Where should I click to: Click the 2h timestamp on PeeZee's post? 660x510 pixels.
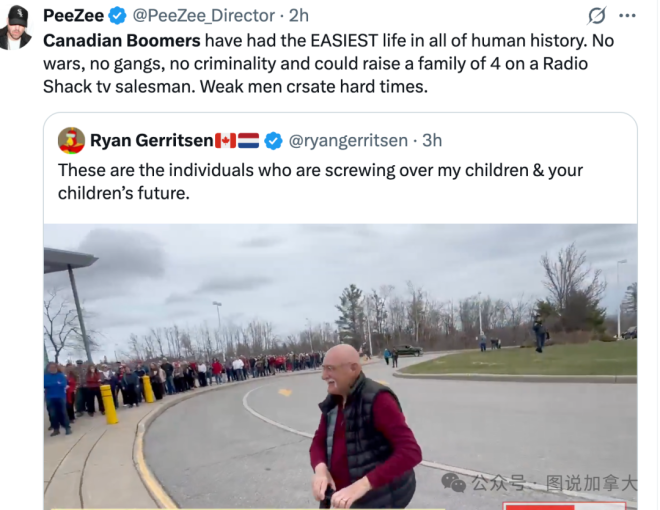click(299, 16)
